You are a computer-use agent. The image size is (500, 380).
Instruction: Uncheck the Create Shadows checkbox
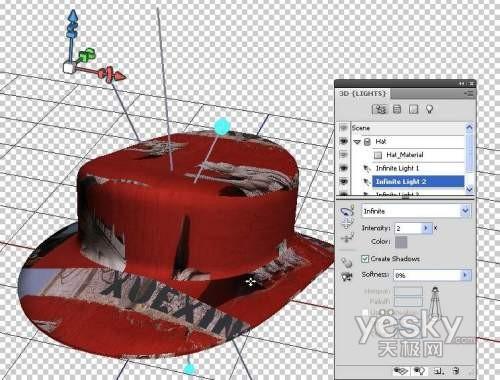[x=365, y=259]
